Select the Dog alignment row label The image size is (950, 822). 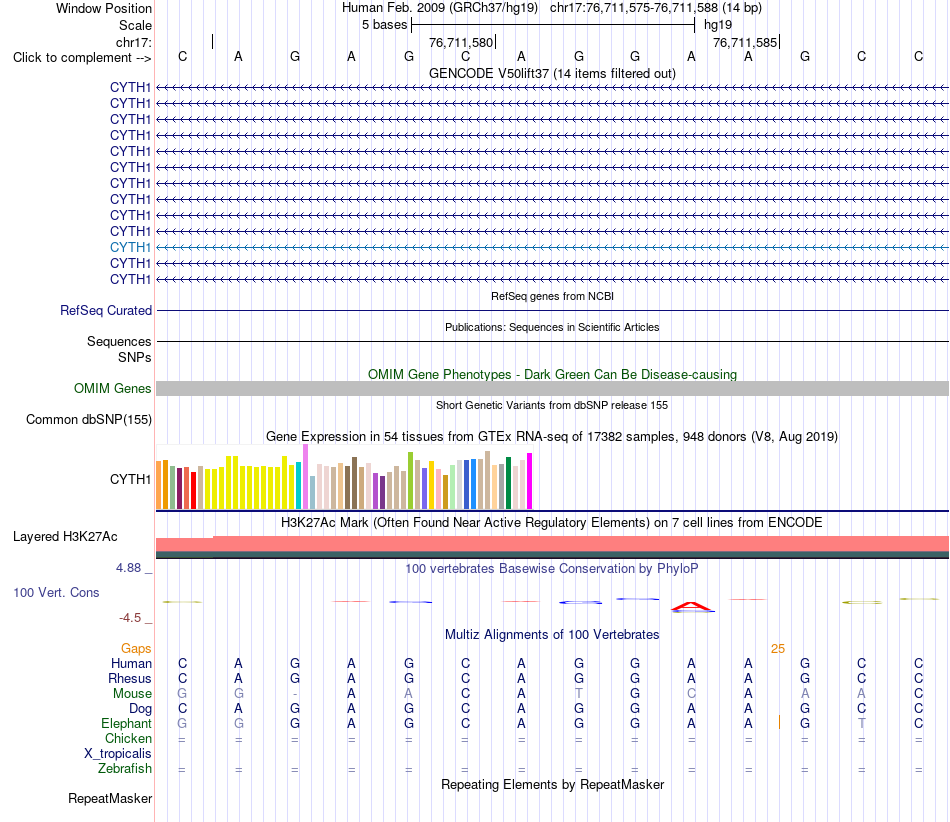(140, 709)
